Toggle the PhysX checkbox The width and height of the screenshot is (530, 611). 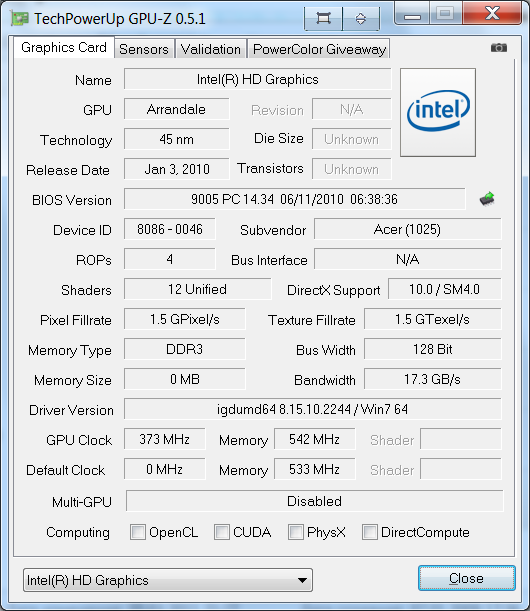click(x=296, y=532)
